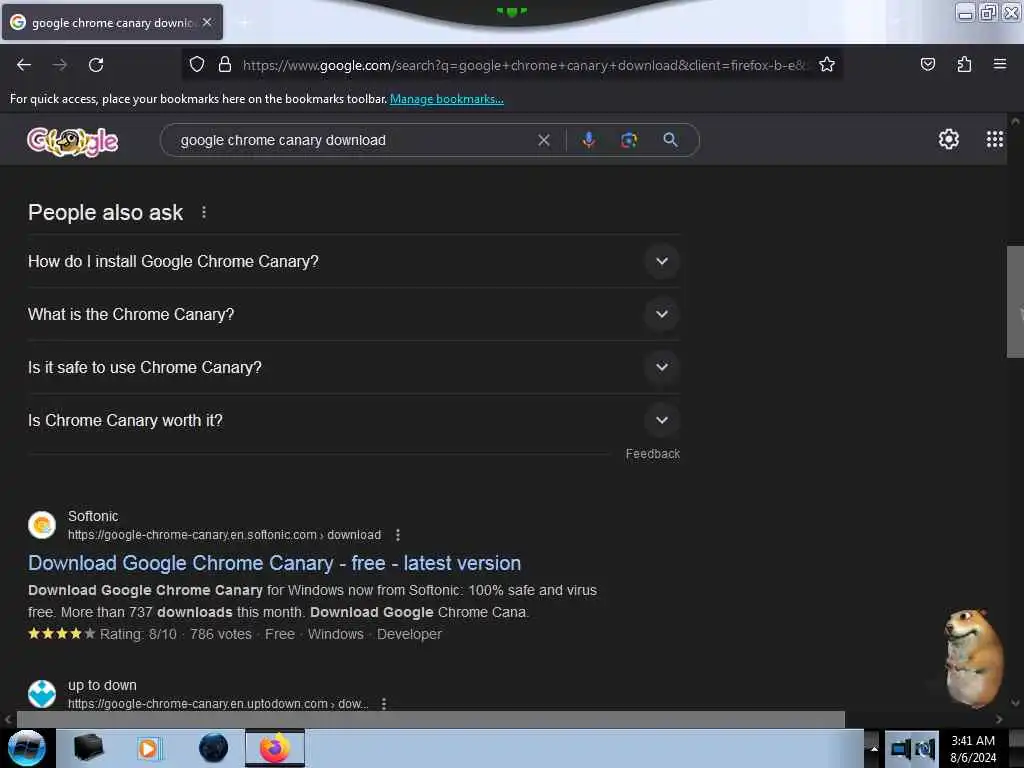Screen dimensions: 1024x768
Task: Click into the Google search input field
Action: pos(353,140)
